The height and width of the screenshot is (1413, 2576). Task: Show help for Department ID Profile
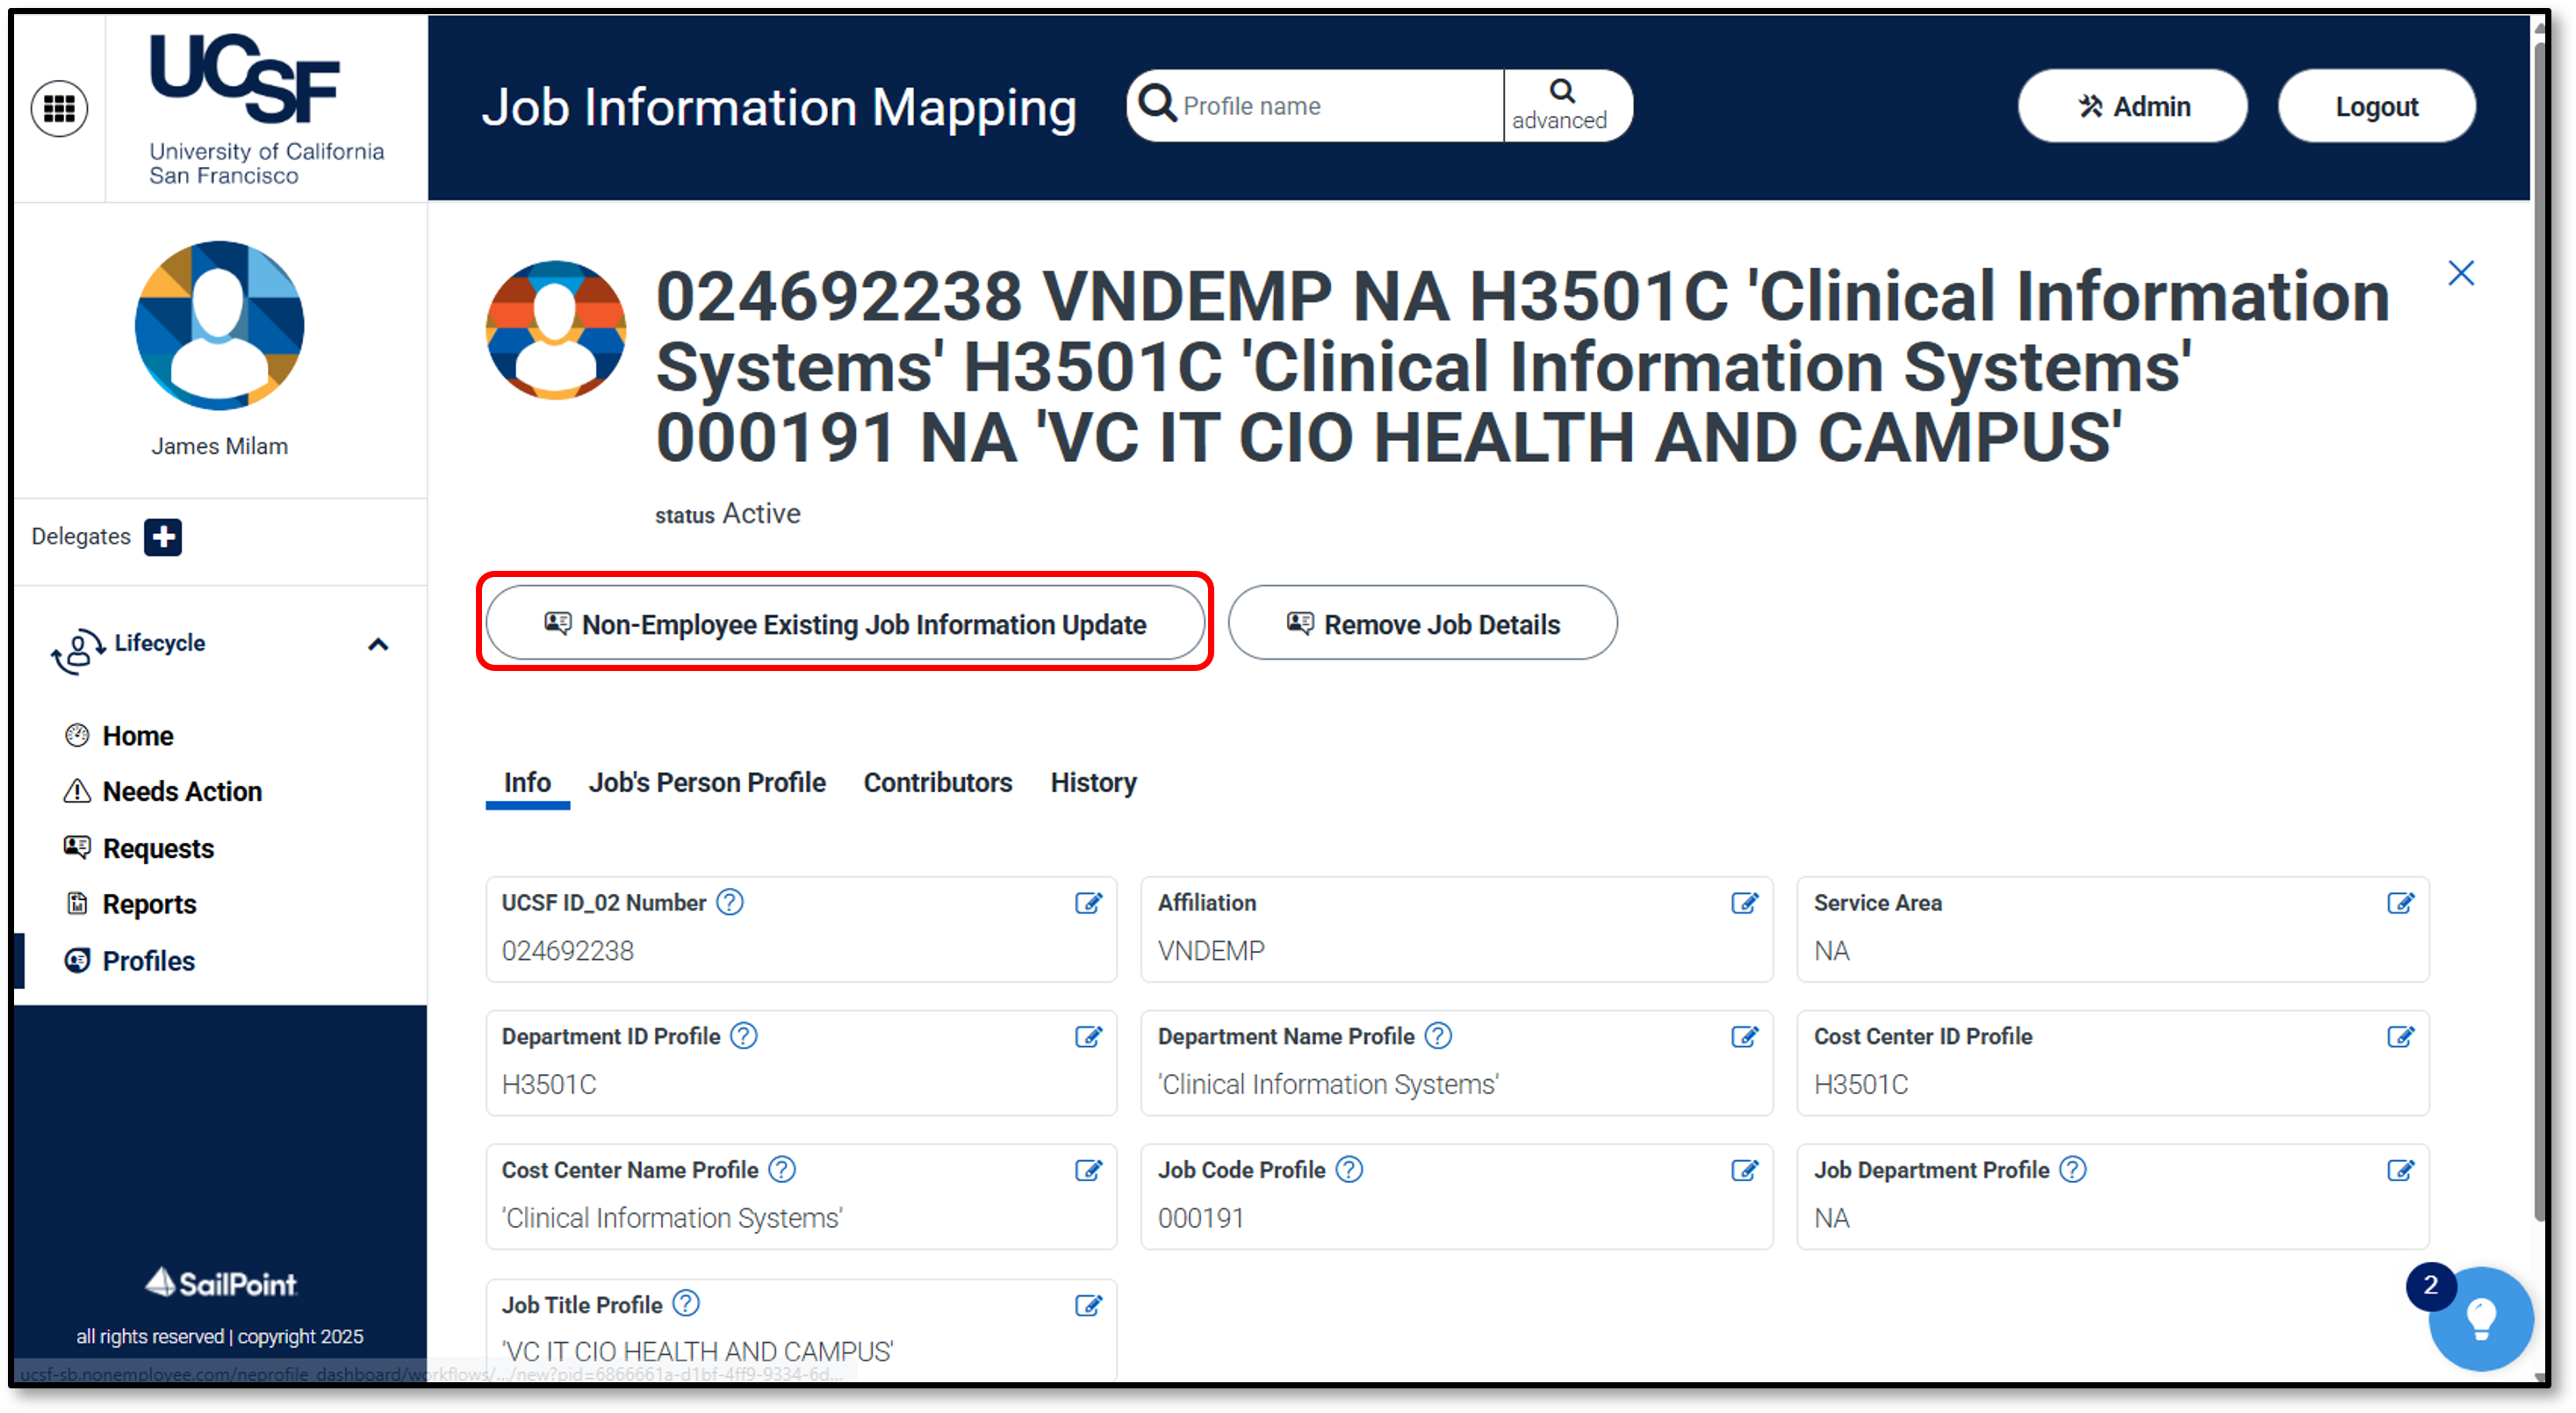(x=744, y=1036)
